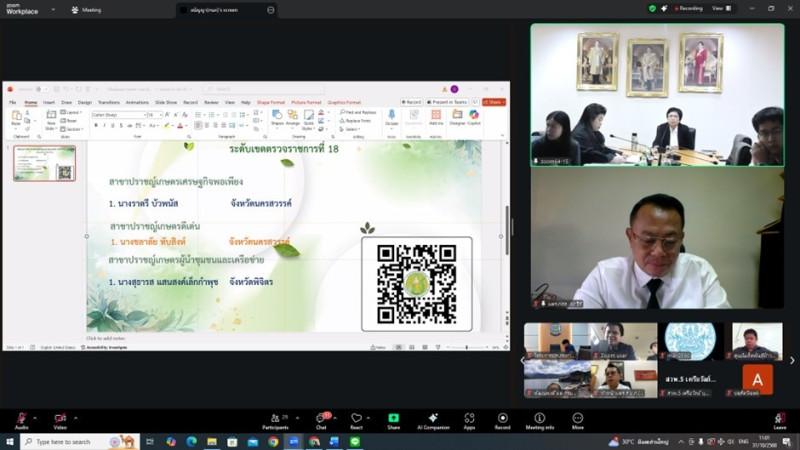
Task: Open the Chat panel
Action: pos(321,420)
